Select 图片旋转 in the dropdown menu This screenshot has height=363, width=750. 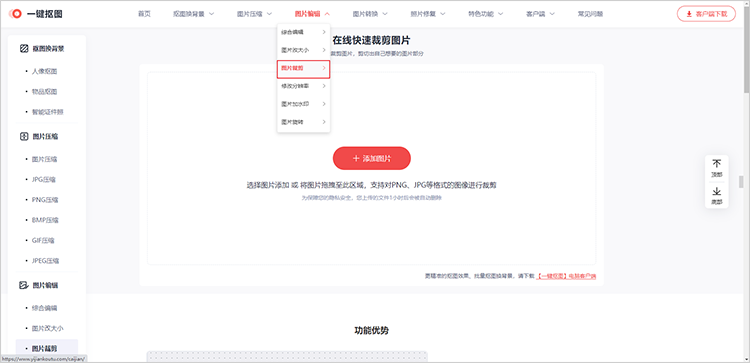pyautogui.click(x=304, y=122)
